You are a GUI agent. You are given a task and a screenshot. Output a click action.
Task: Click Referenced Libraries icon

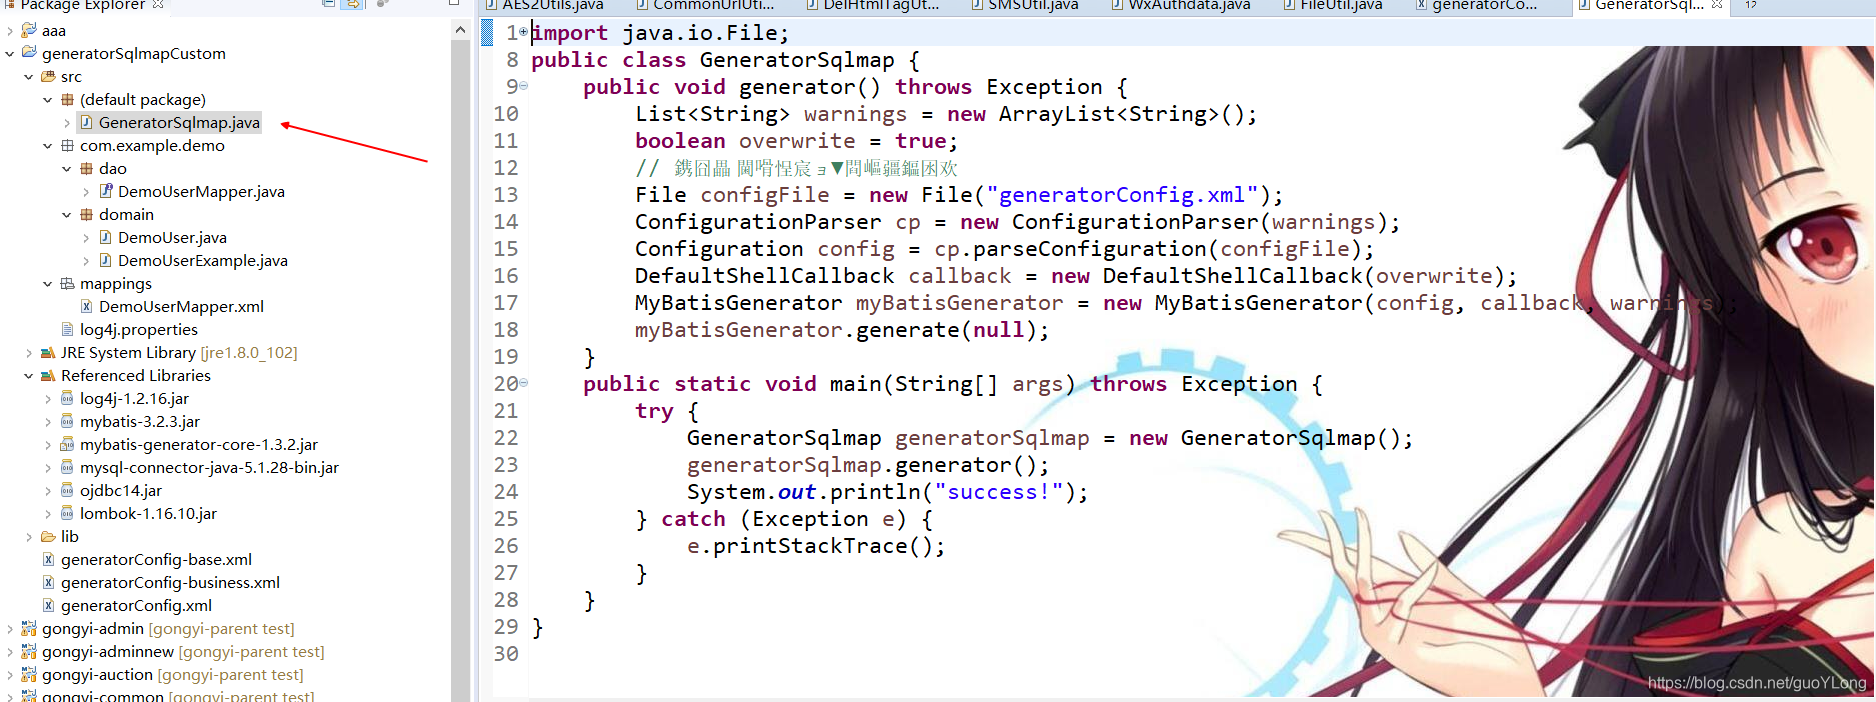pos(48,375)
